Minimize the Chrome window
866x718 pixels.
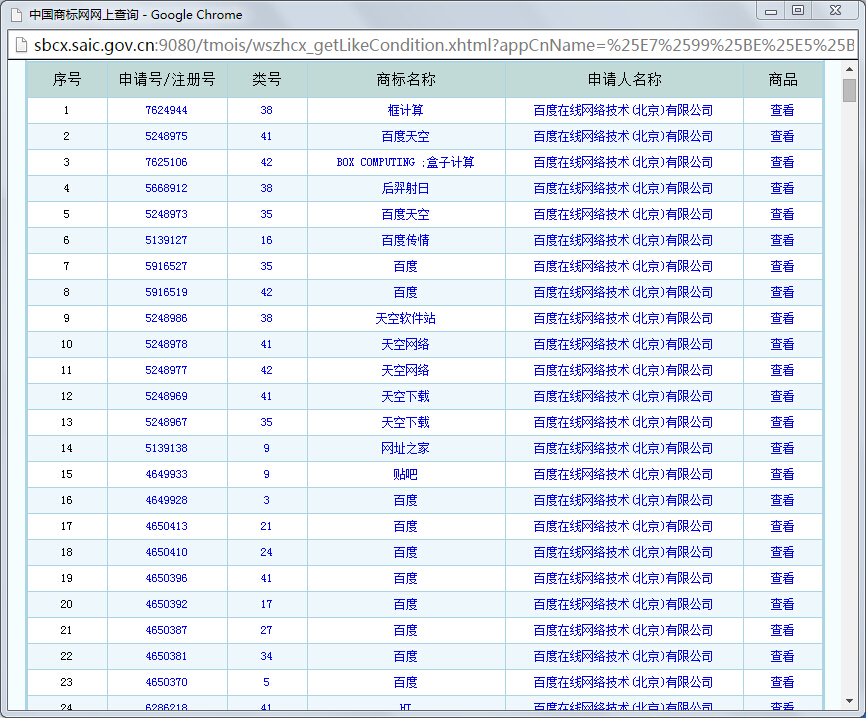click(x=771, y=11)
